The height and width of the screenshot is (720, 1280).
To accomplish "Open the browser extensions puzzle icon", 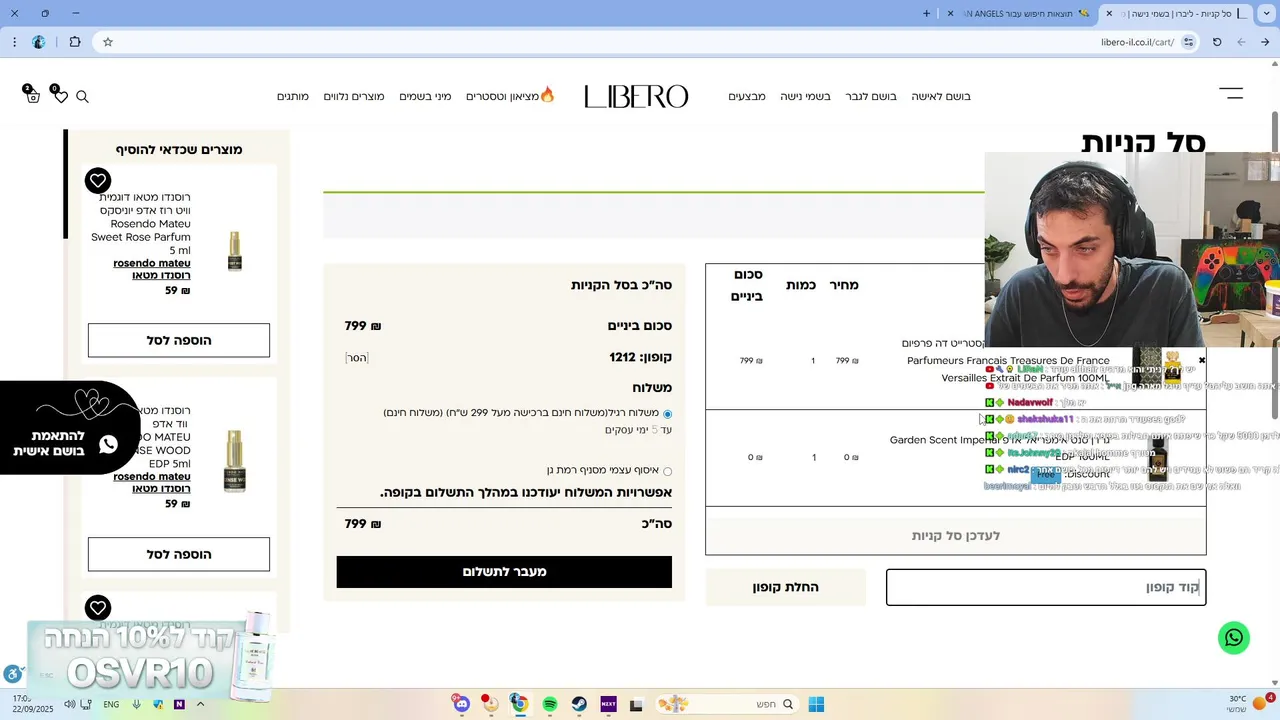I will (75, 42).
